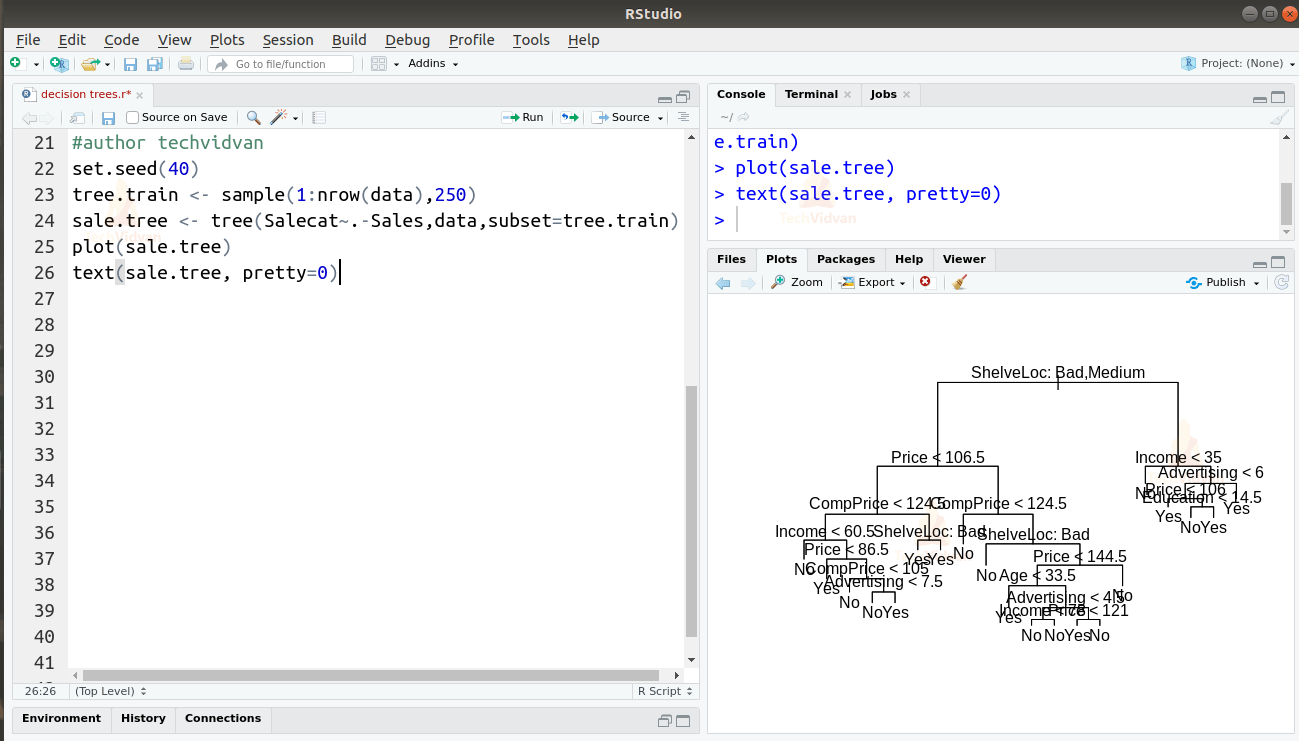Image resolution: width=1299 pixels, height=753 pixels.
Task: Click the Compile Report notebook icon
Action: pyautogui.click(x=319, y=117)
